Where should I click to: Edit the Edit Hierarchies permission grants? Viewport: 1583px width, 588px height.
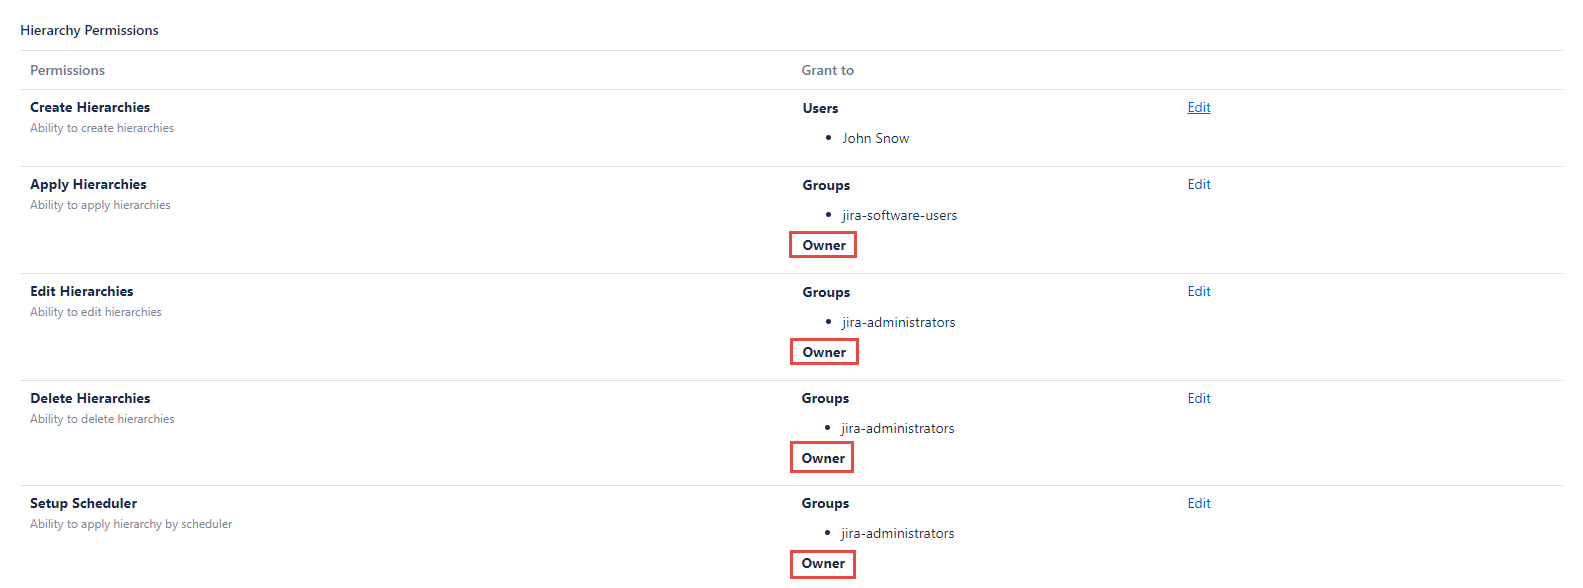click(x=1199, y=292)
